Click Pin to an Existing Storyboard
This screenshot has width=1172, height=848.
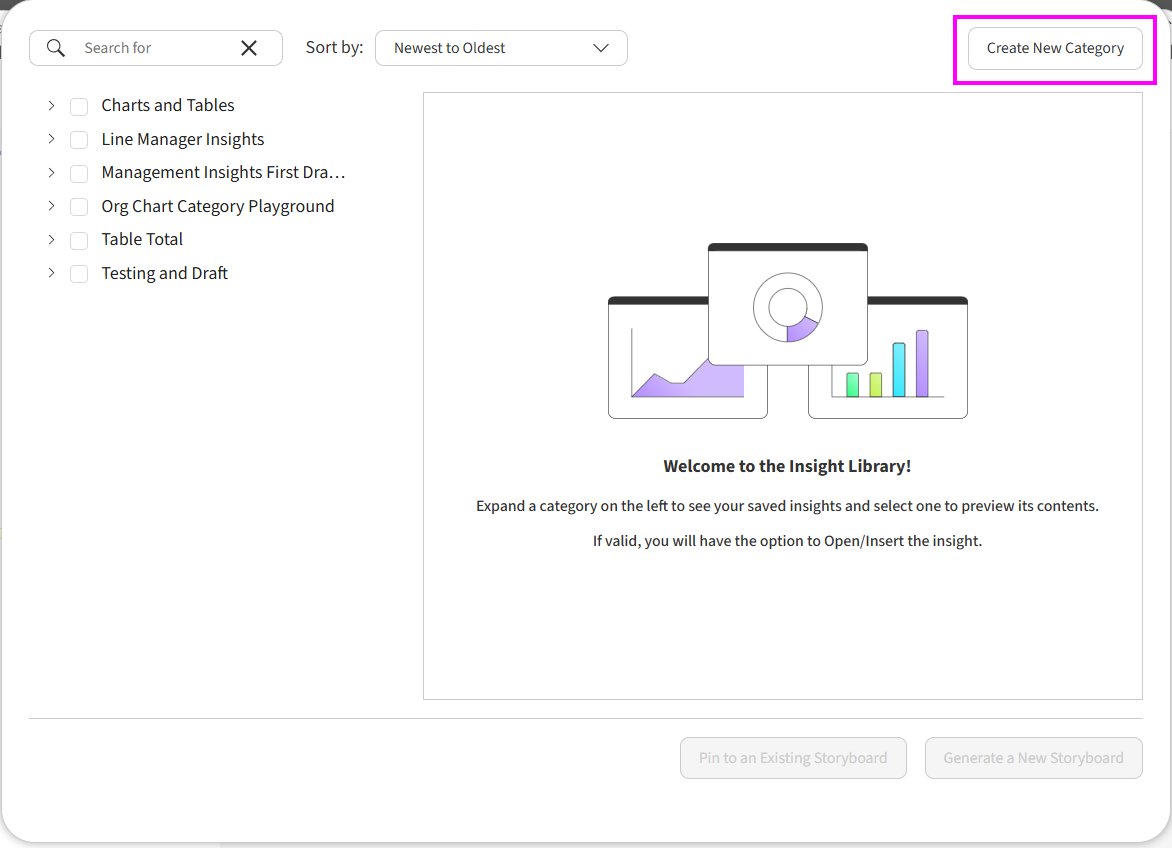pyautogui.click(x=793, y=758)
